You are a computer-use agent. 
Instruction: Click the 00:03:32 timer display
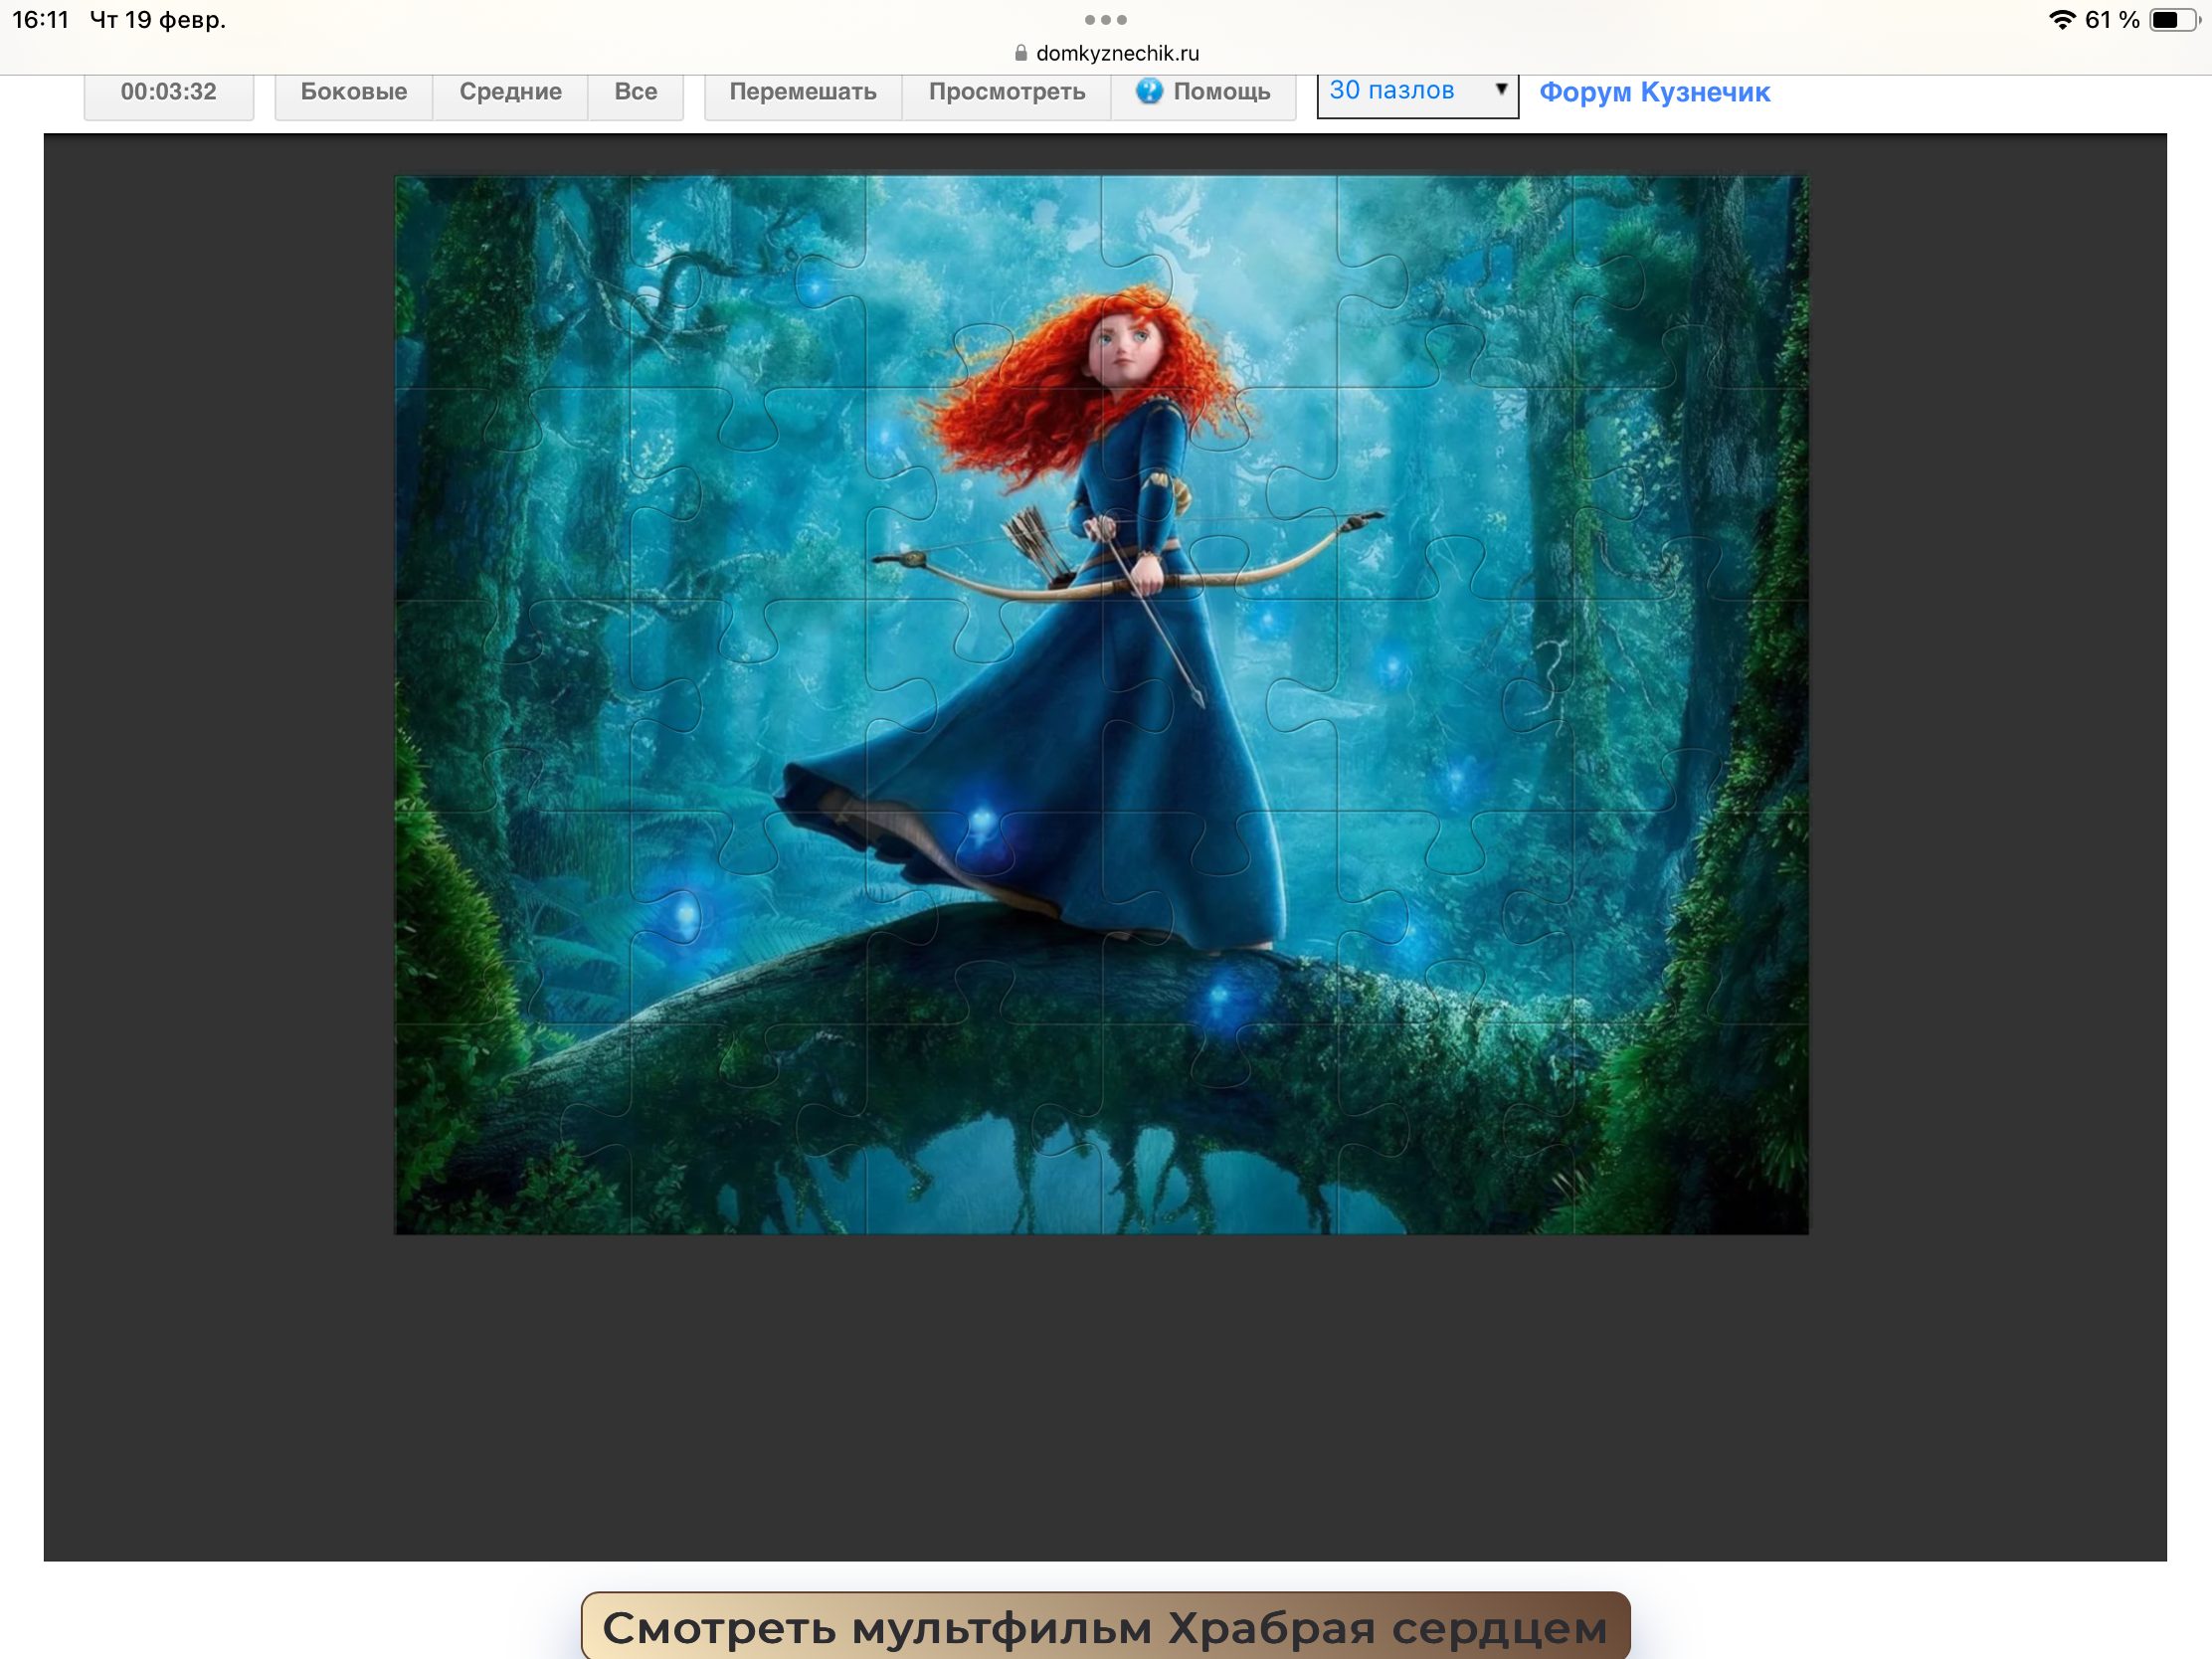coord(168,92)
